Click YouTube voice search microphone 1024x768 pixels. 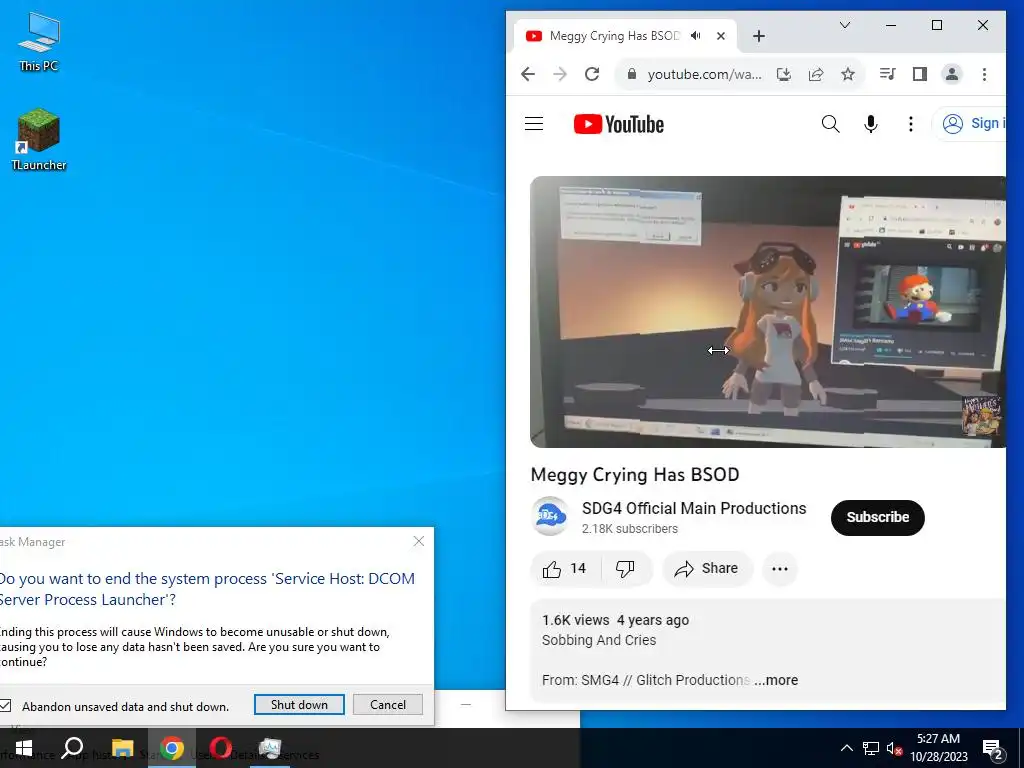pyautogui.click(x=871, y=123)
